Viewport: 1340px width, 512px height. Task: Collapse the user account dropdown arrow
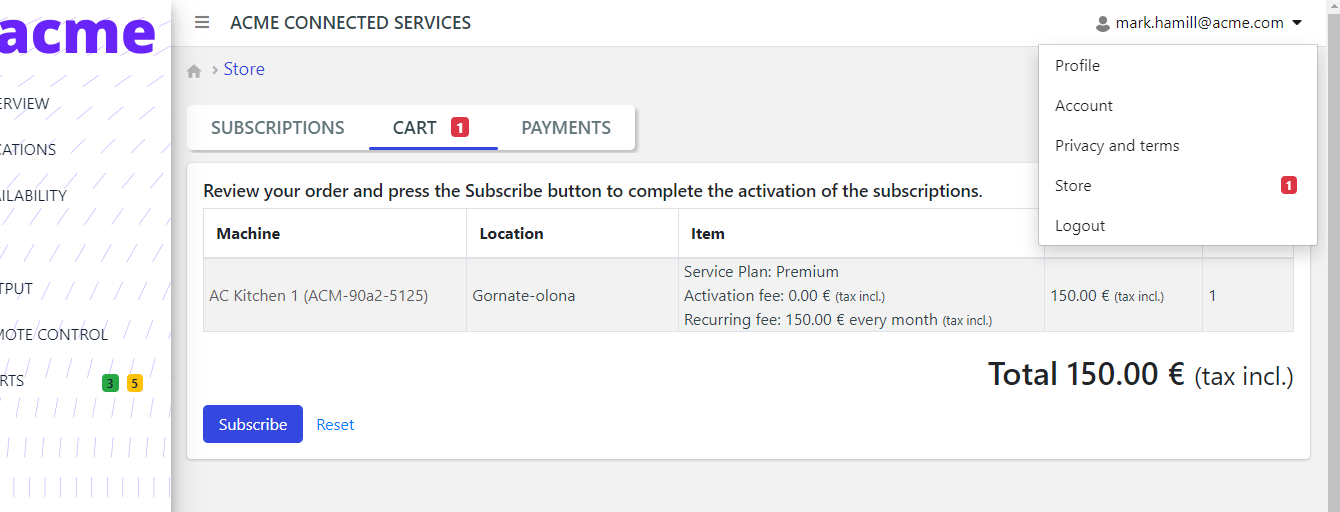[x=1297, y=23]
